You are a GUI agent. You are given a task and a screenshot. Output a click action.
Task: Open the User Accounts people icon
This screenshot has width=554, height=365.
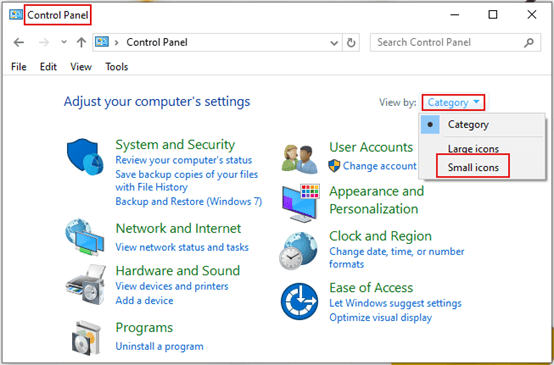tap(300, 159)
